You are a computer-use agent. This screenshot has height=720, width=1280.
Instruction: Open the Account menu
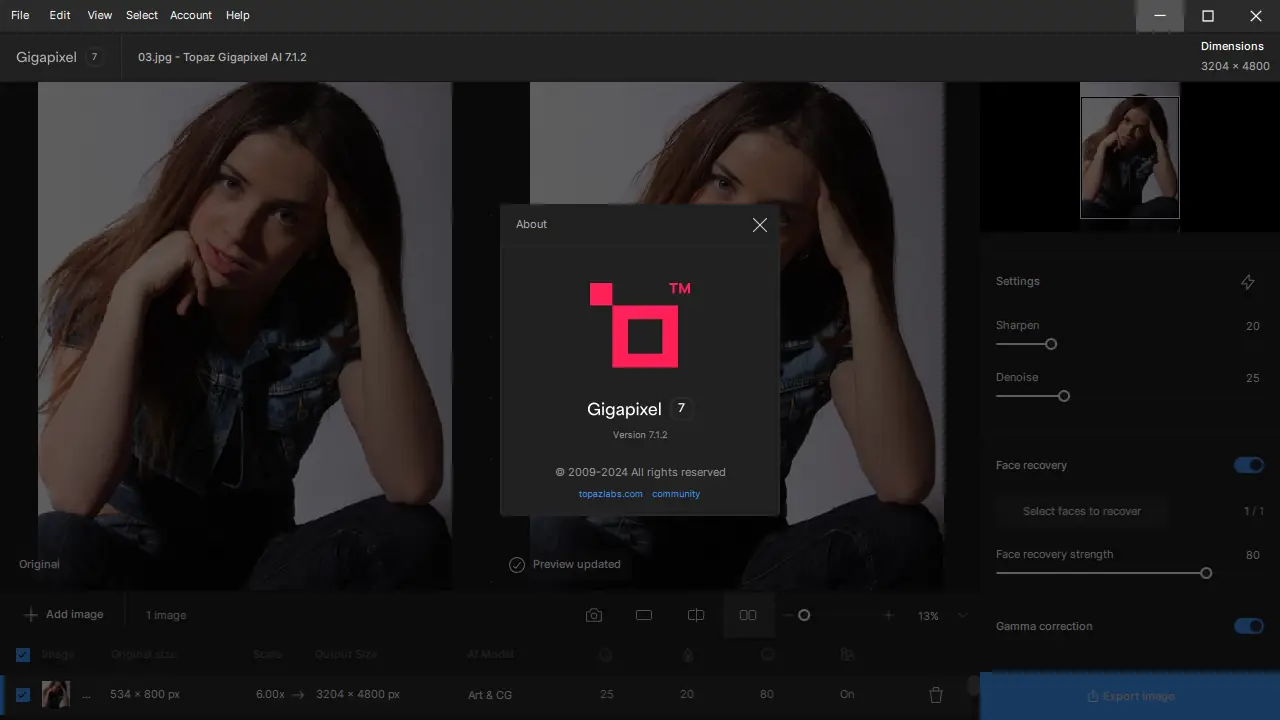tap(191, 15)
